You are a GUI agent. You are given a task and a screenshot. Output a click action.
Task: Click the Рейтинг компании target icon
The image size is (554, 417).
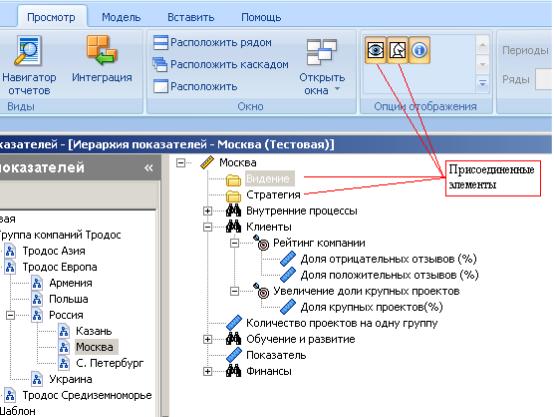261,242
